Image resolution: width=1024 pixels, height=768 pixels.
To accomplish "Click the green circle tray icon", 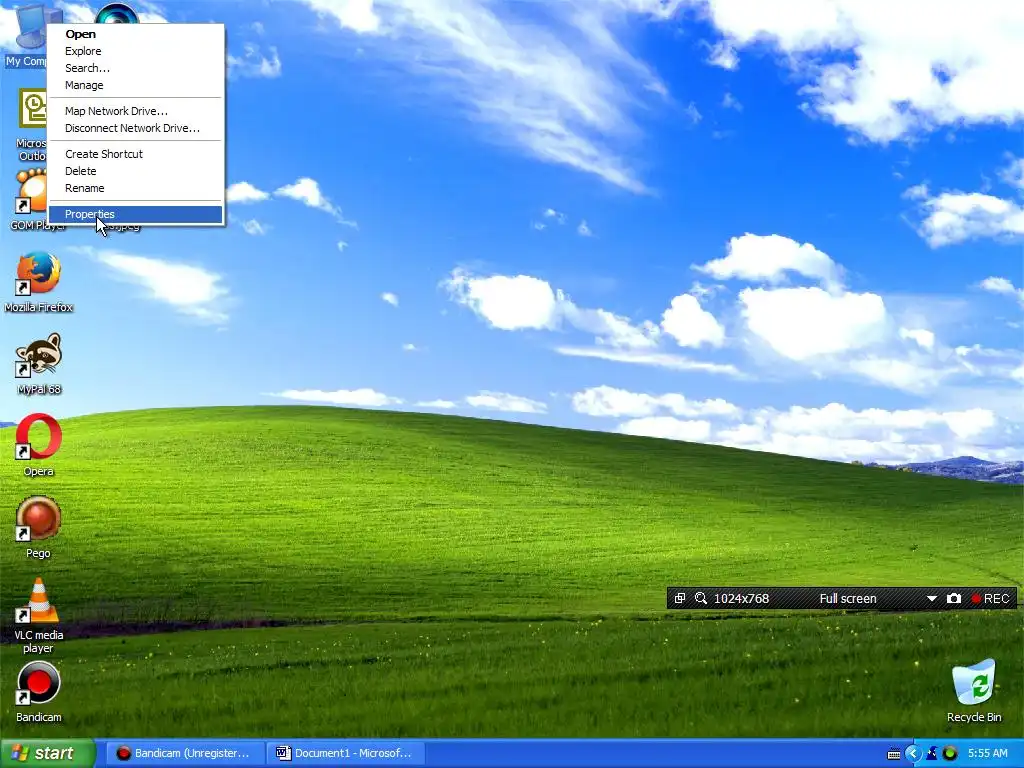I will [950, 754].
